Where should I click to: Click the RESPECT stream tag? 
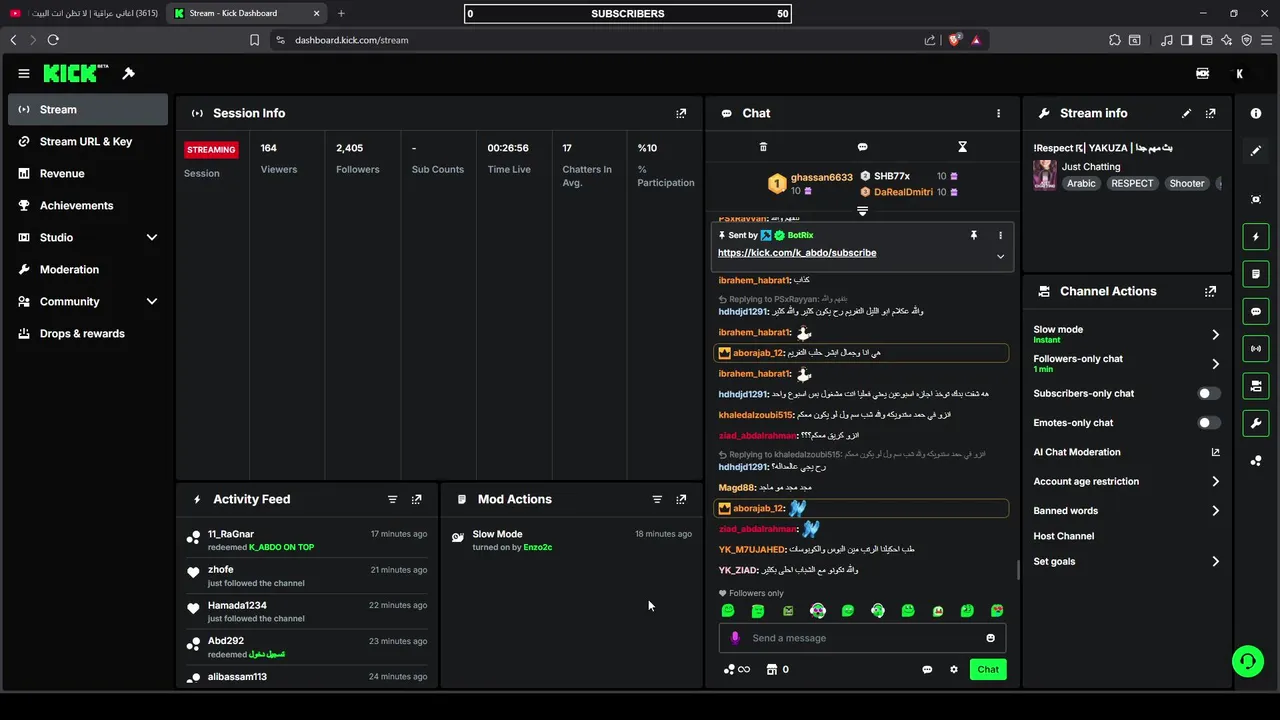click(1132, 183)
